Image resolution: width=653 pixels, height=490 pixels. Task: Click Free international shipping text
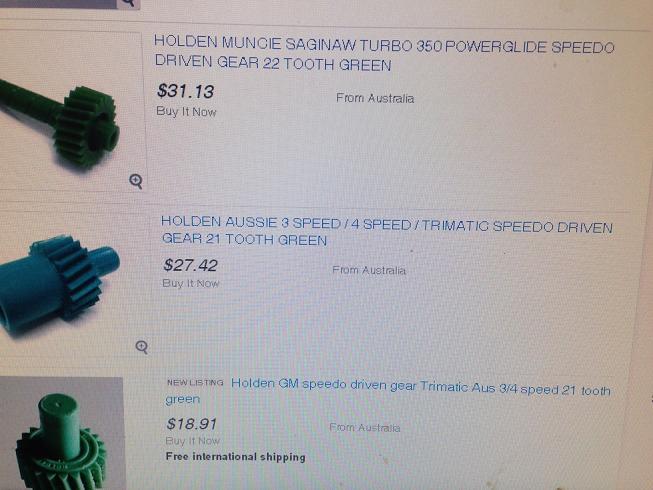point(236,457)
